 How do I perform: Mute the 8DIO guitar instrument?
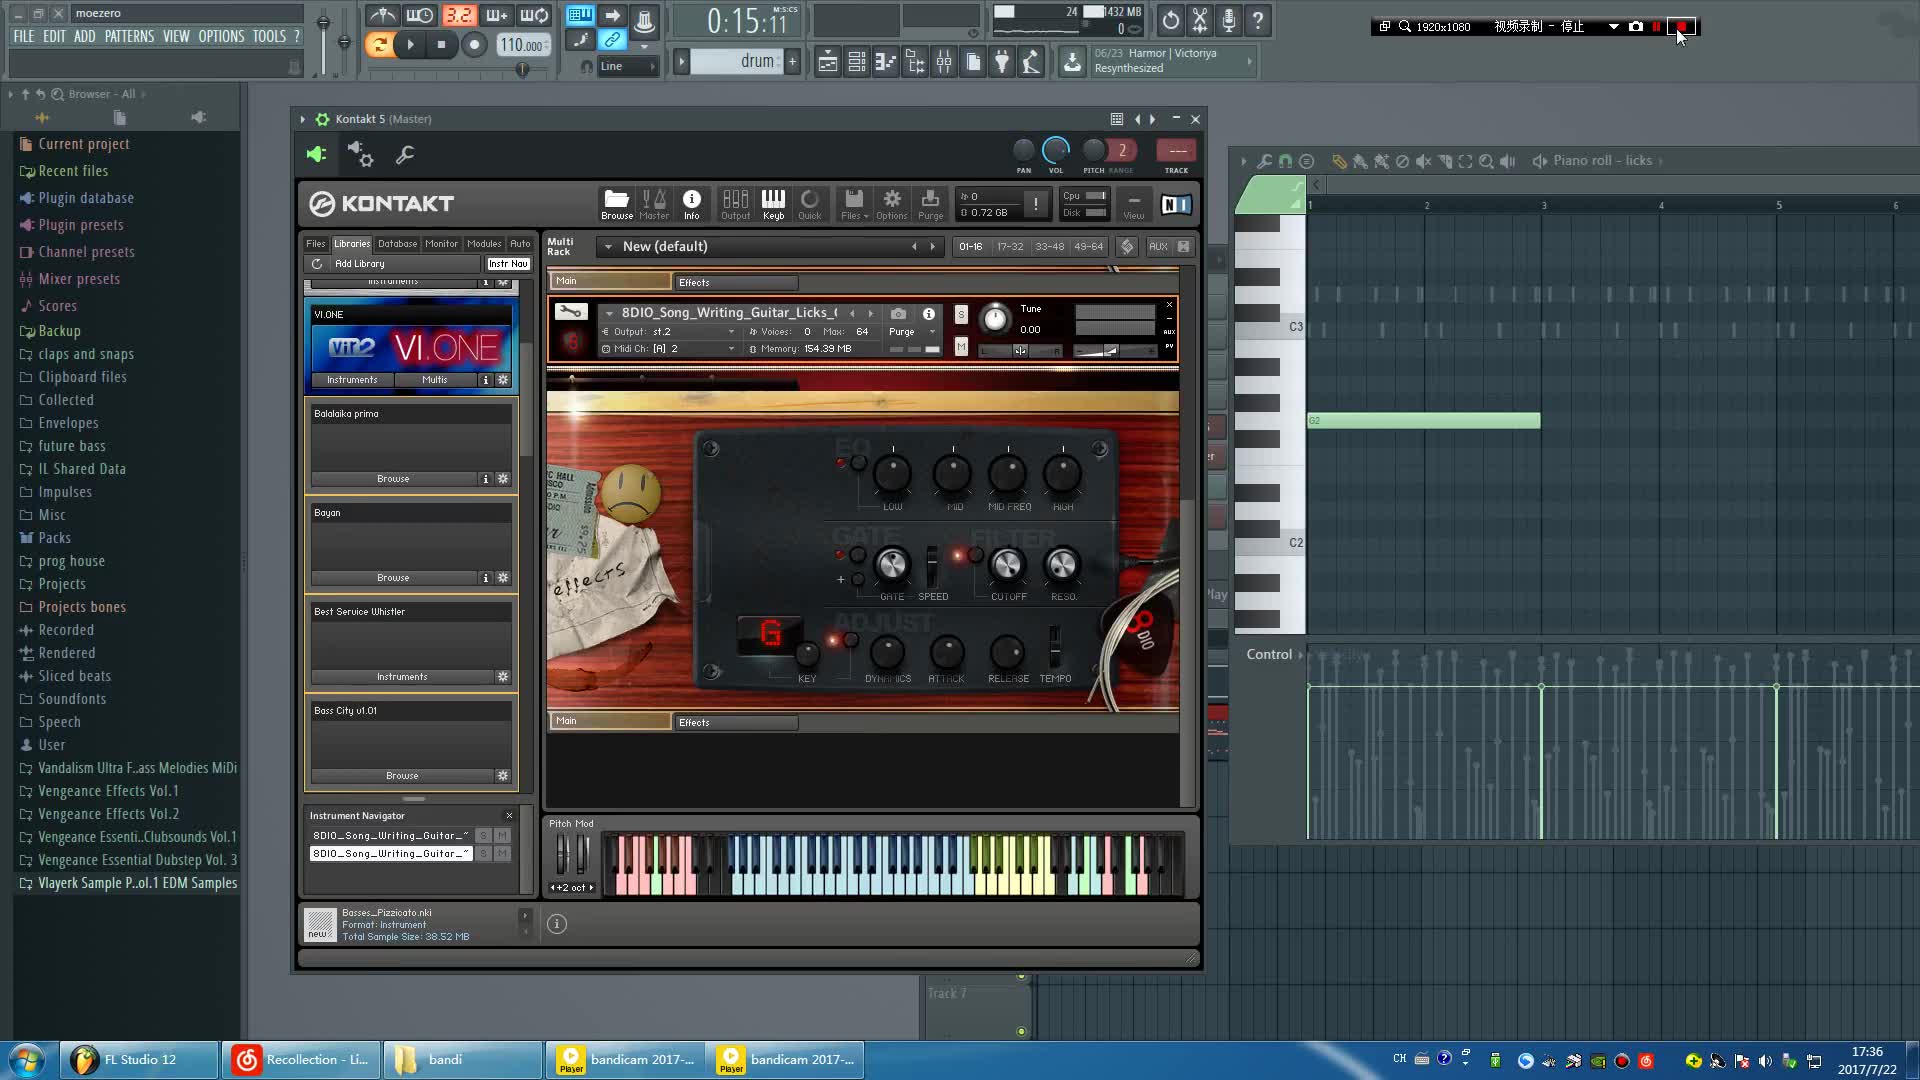pyautogui.click(x=961, y=346)
